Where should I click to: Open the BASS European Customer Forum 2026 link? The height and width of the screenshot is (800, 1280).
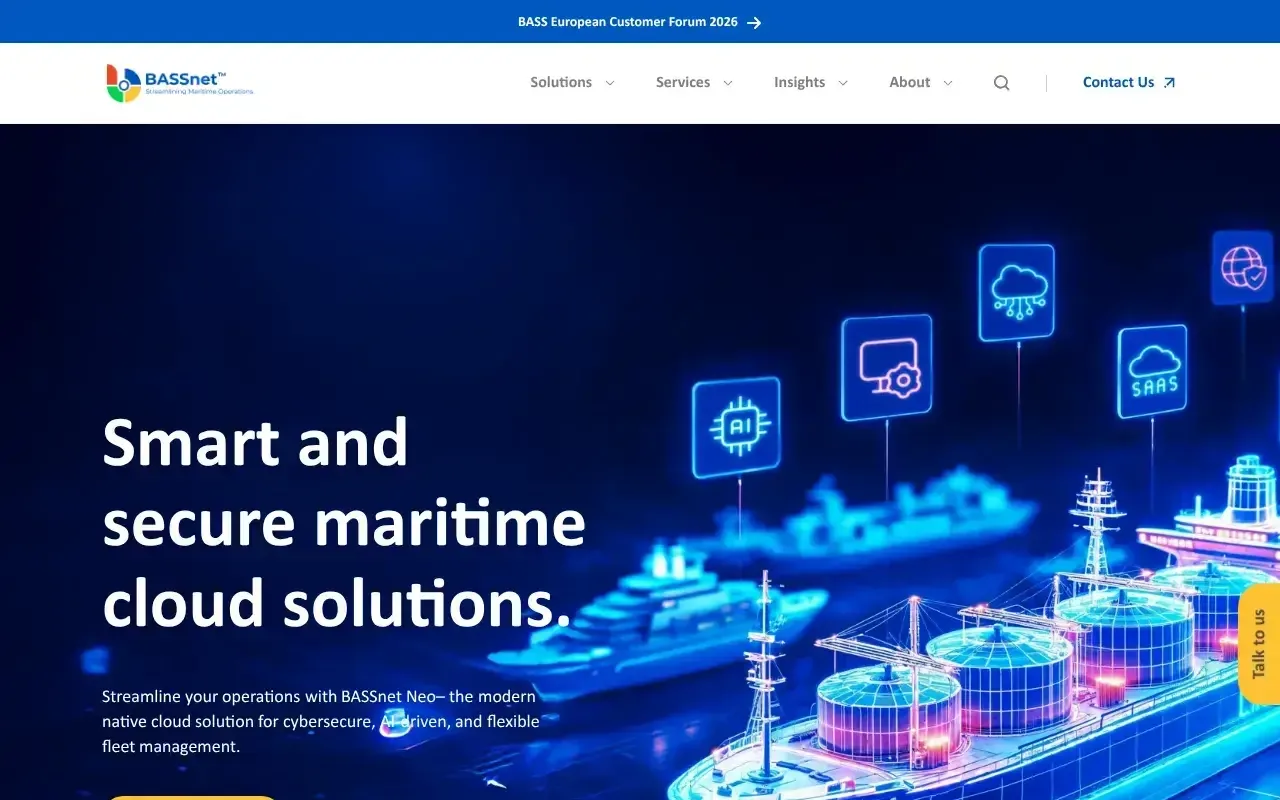pos(627,22)
